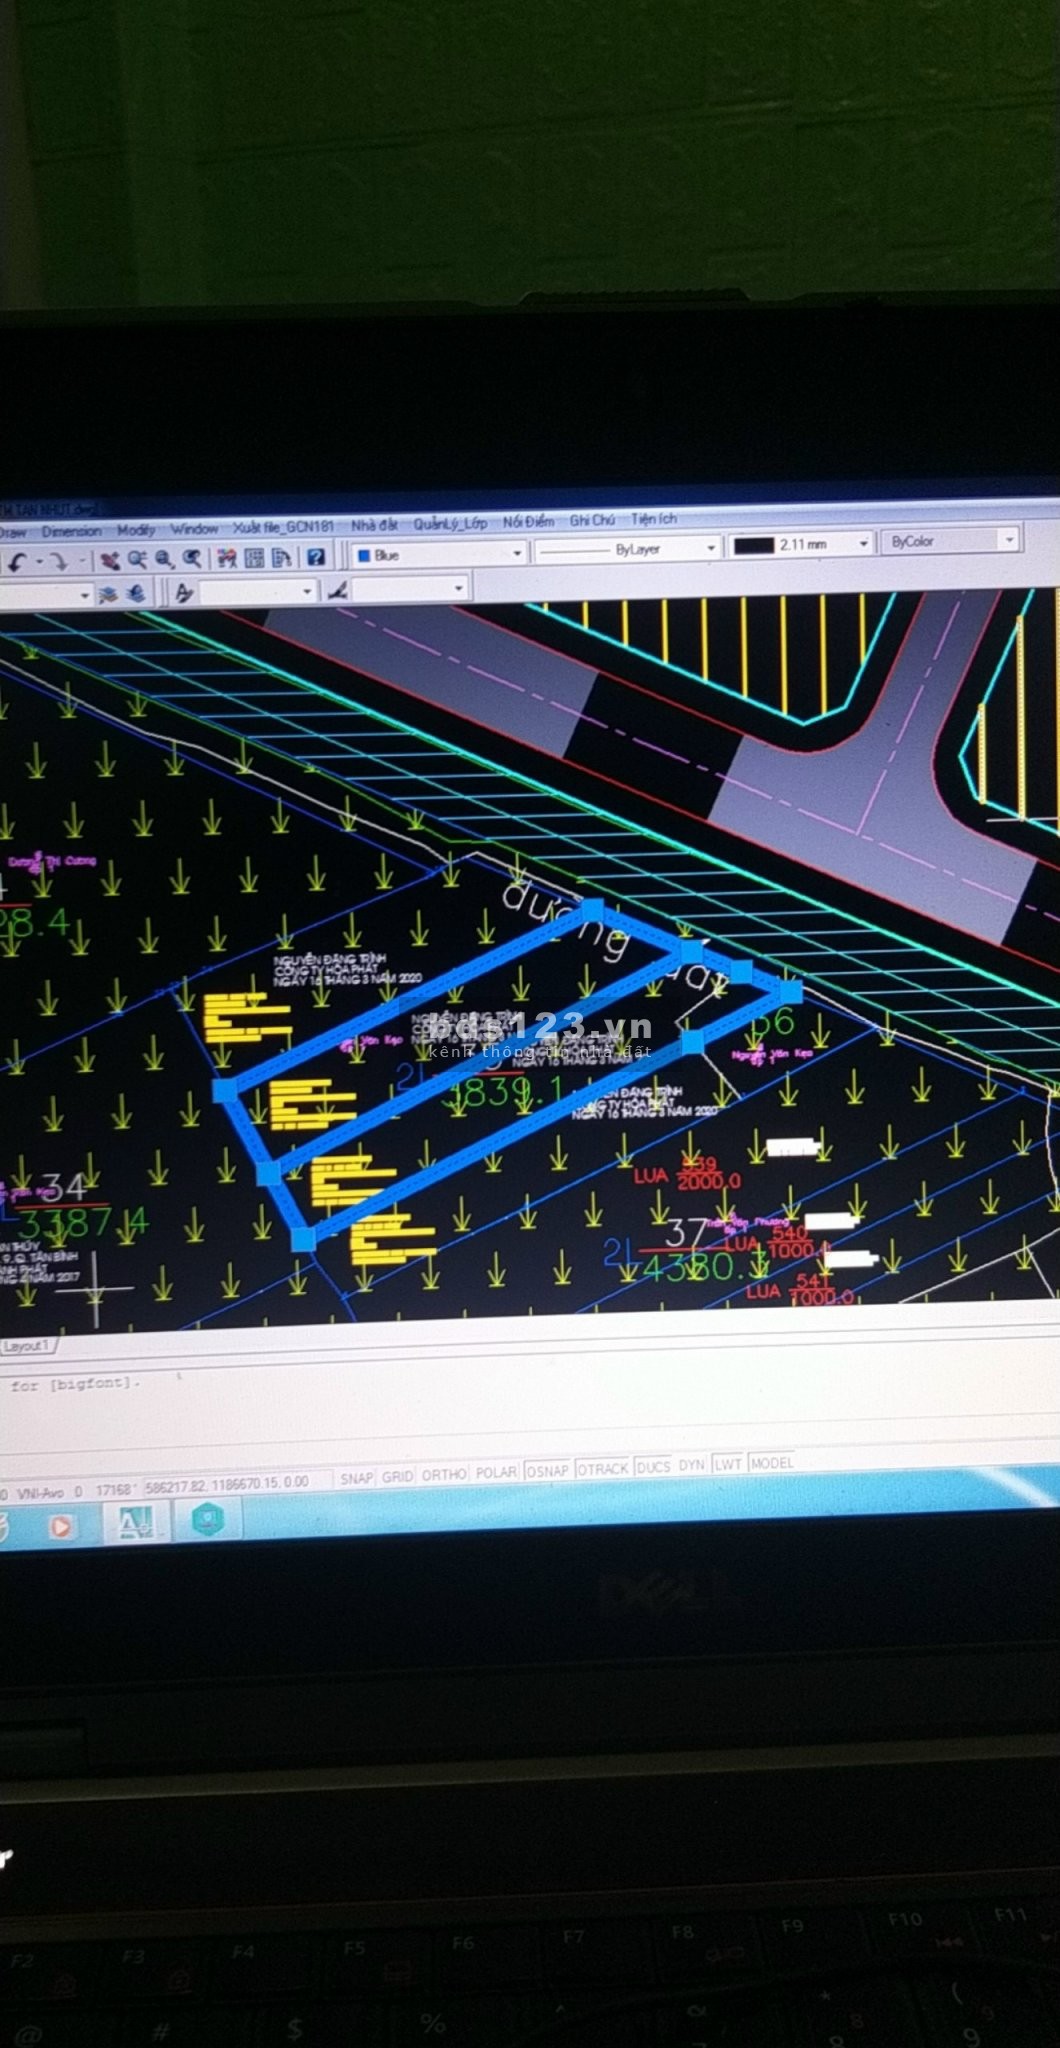Viewport: 1060px width, 2048px height.
Task: Open the Redo history dropdown arrow
Action: tap(82, 562)
